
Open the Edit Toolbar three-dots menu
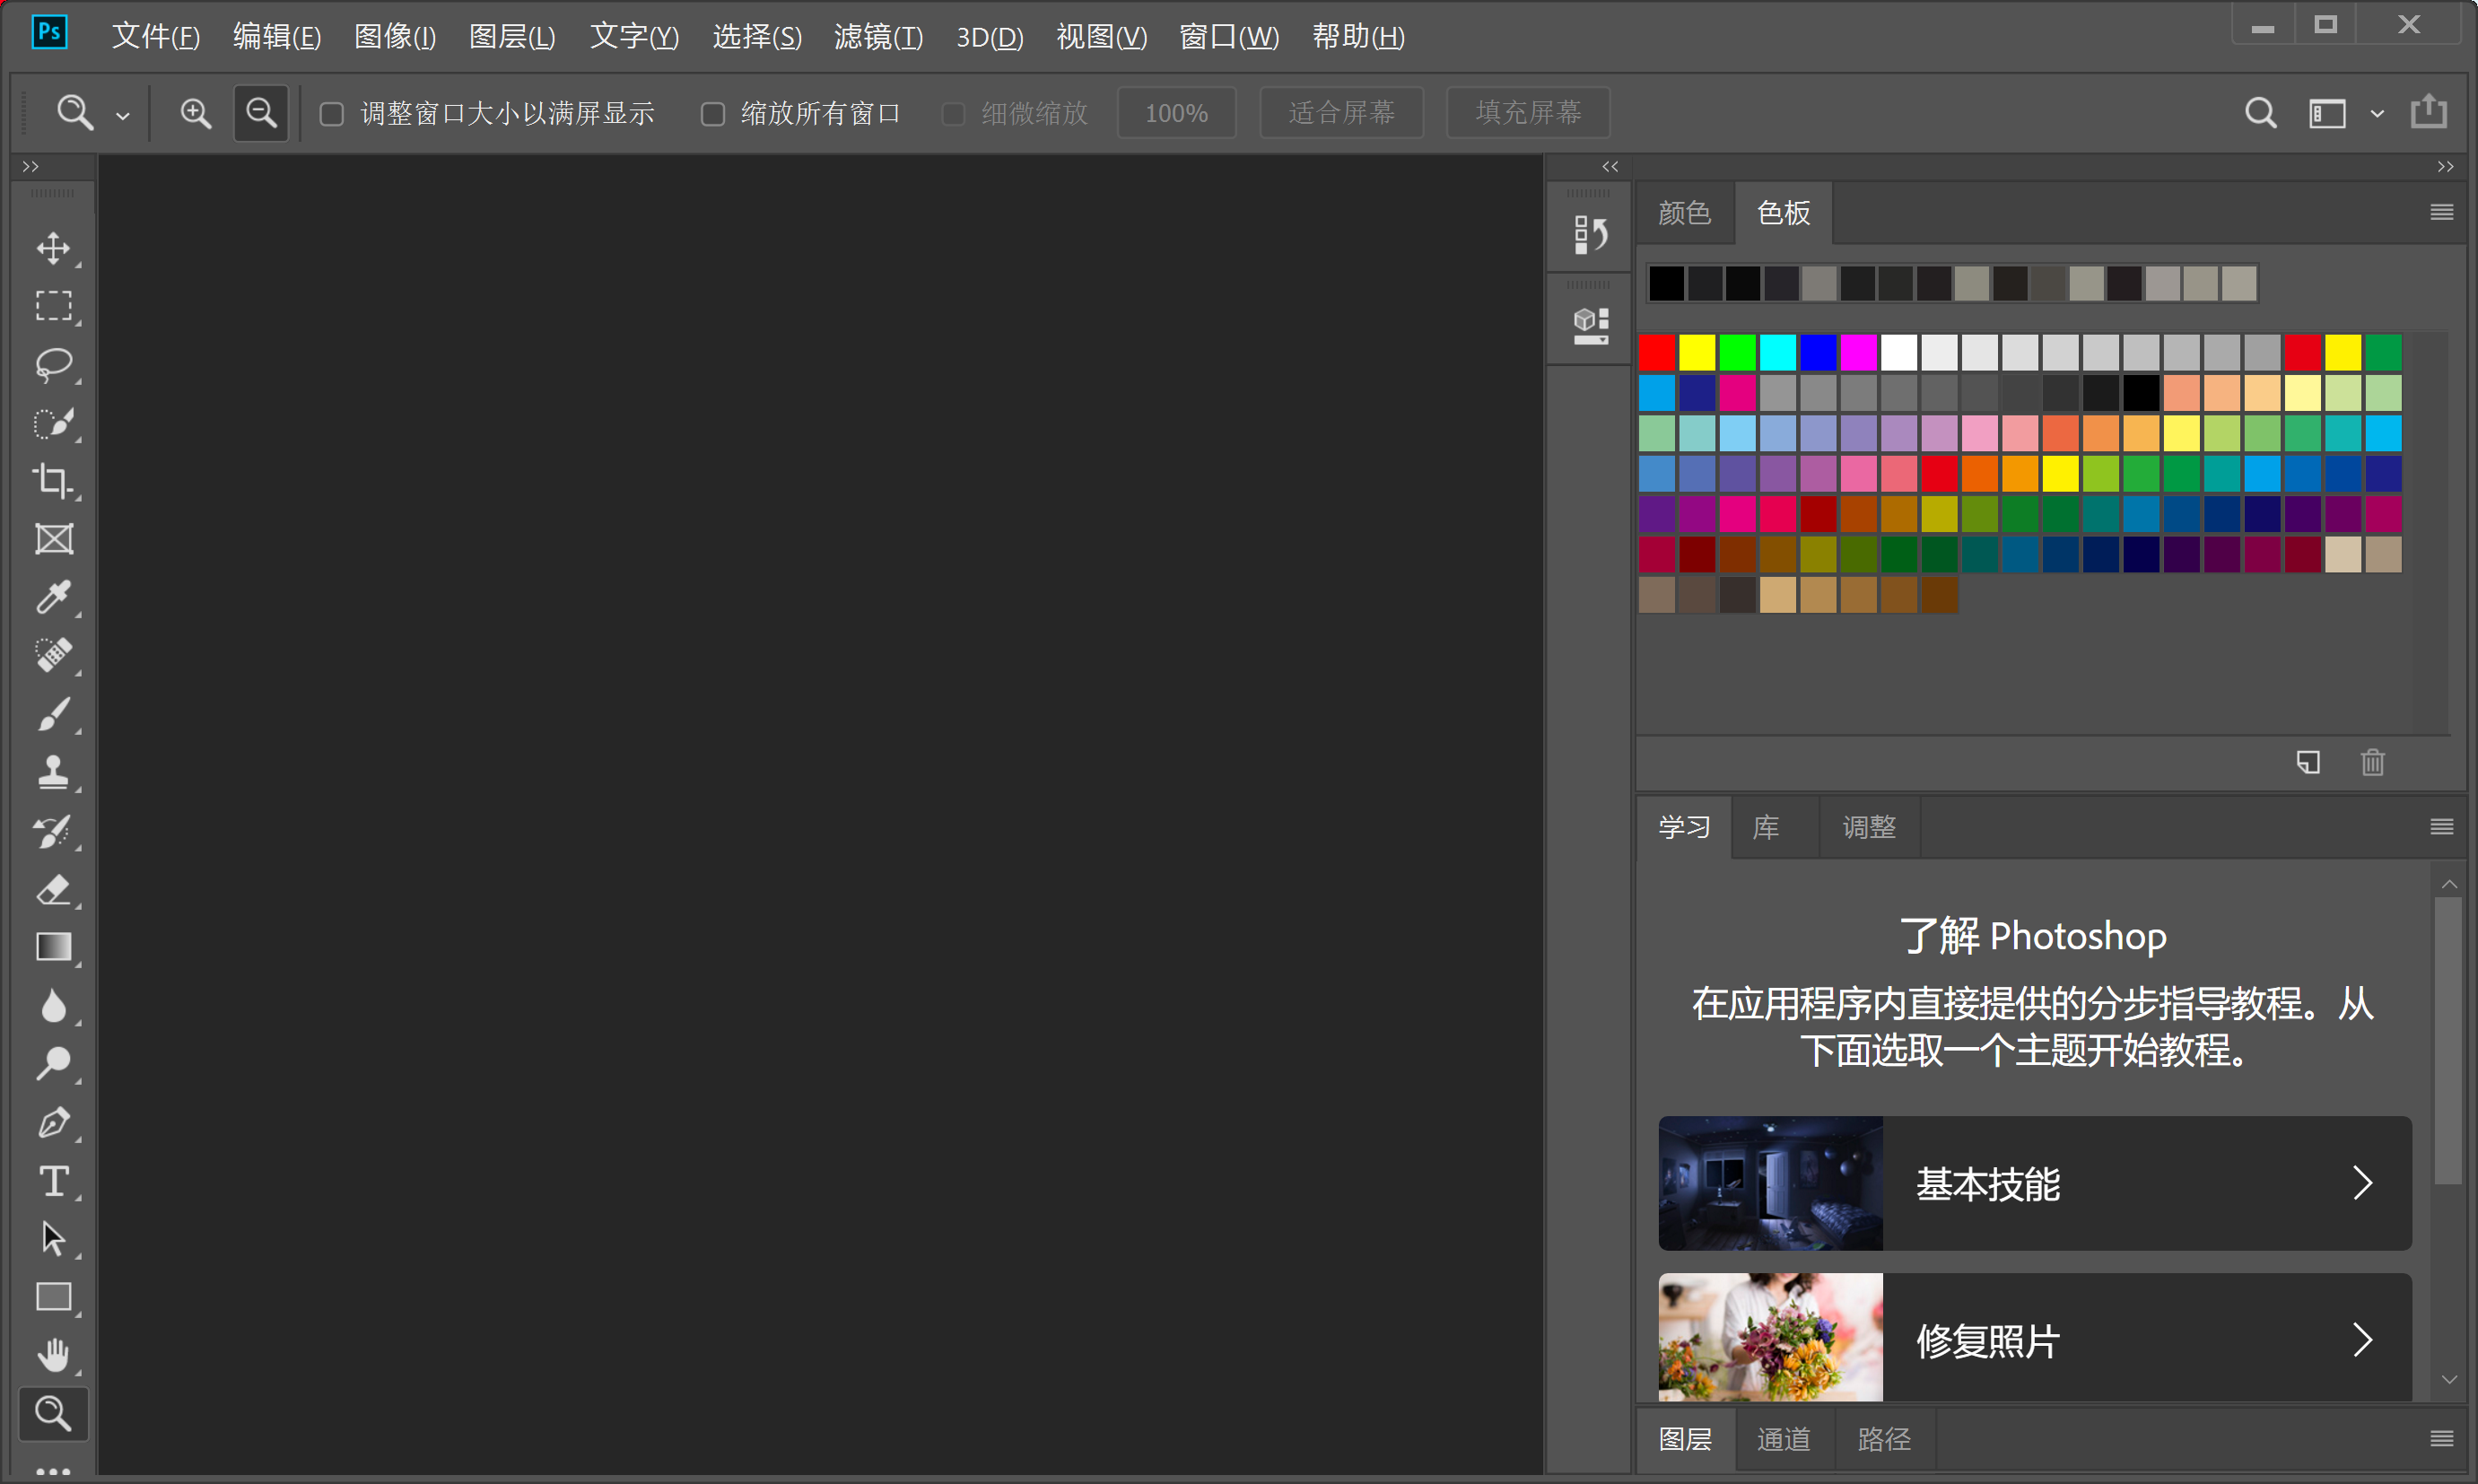pos(53,1471)
